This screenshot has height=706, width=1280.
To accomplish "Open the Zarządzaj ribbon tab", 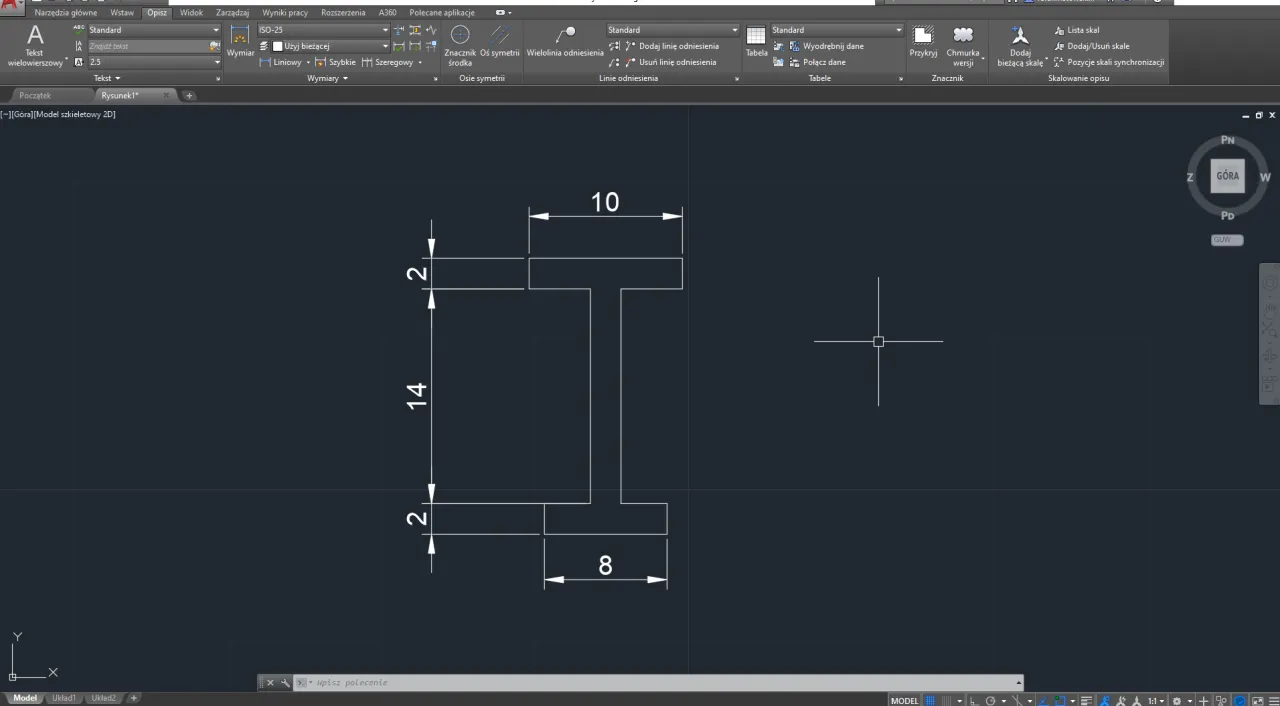I will (232, 12).
